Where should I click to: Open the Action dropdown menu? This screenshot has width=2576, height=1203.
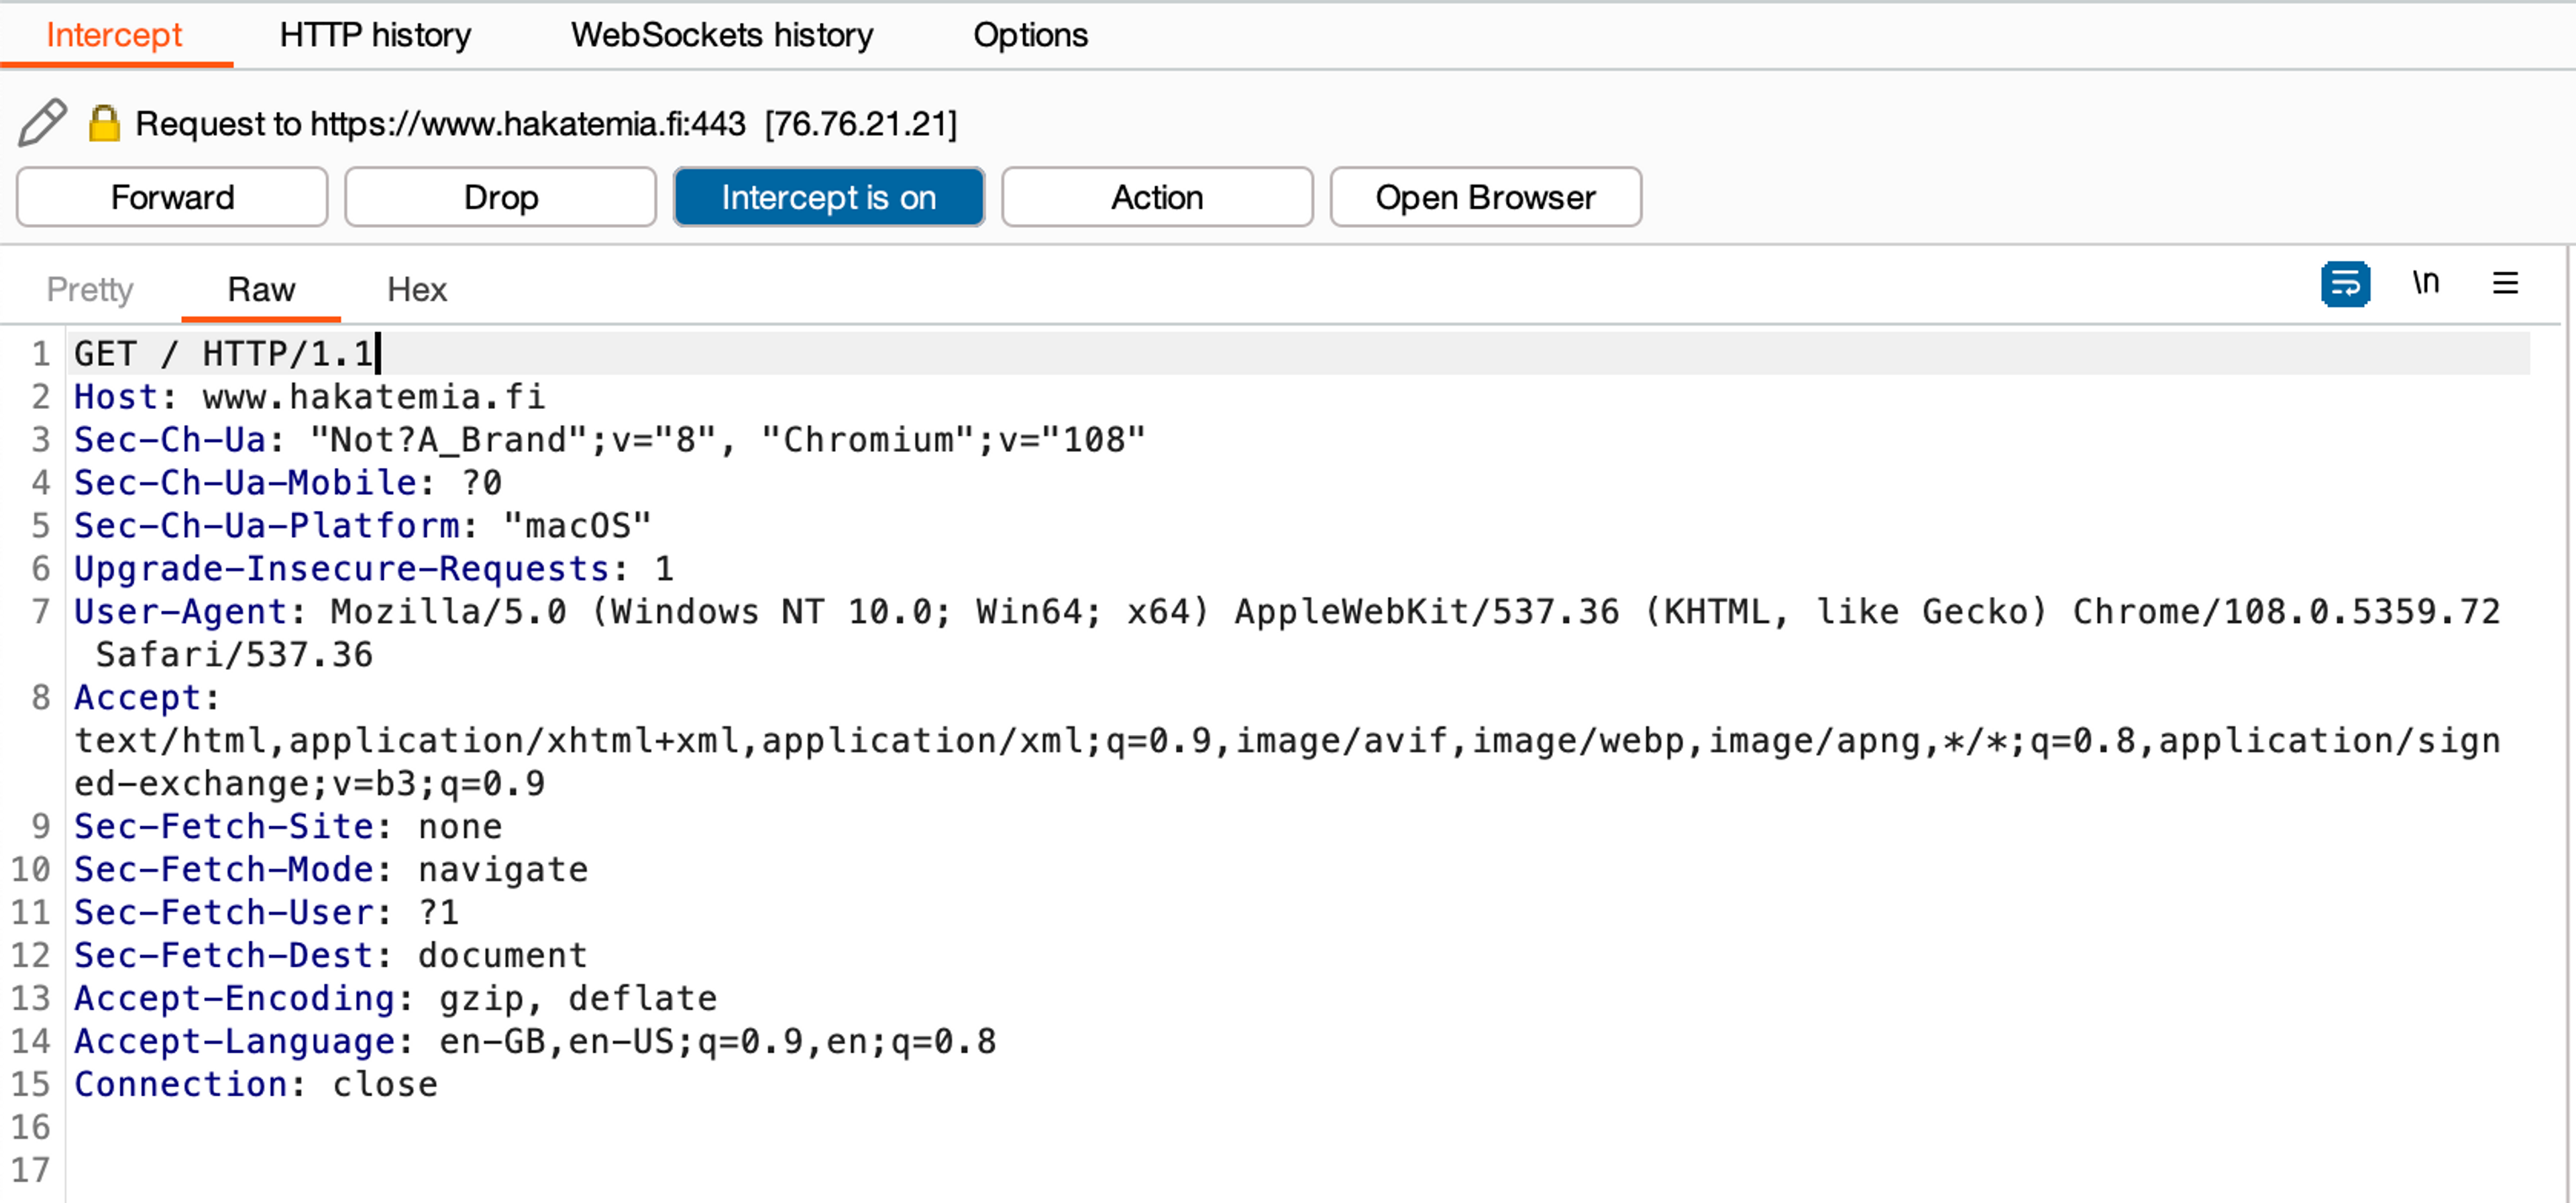coord(1156,197)
